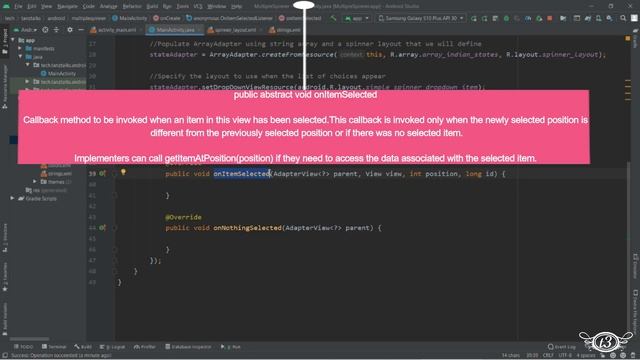Open the Build menu
640x360 pixels.
(x=152, y=6)
